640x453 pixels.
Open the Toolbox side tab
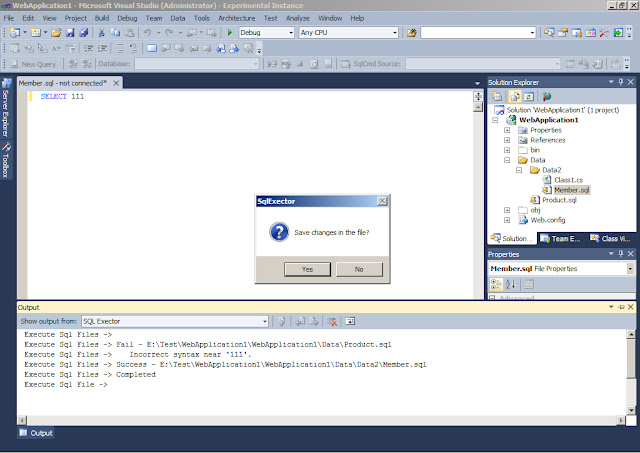(x=6, y=160)
